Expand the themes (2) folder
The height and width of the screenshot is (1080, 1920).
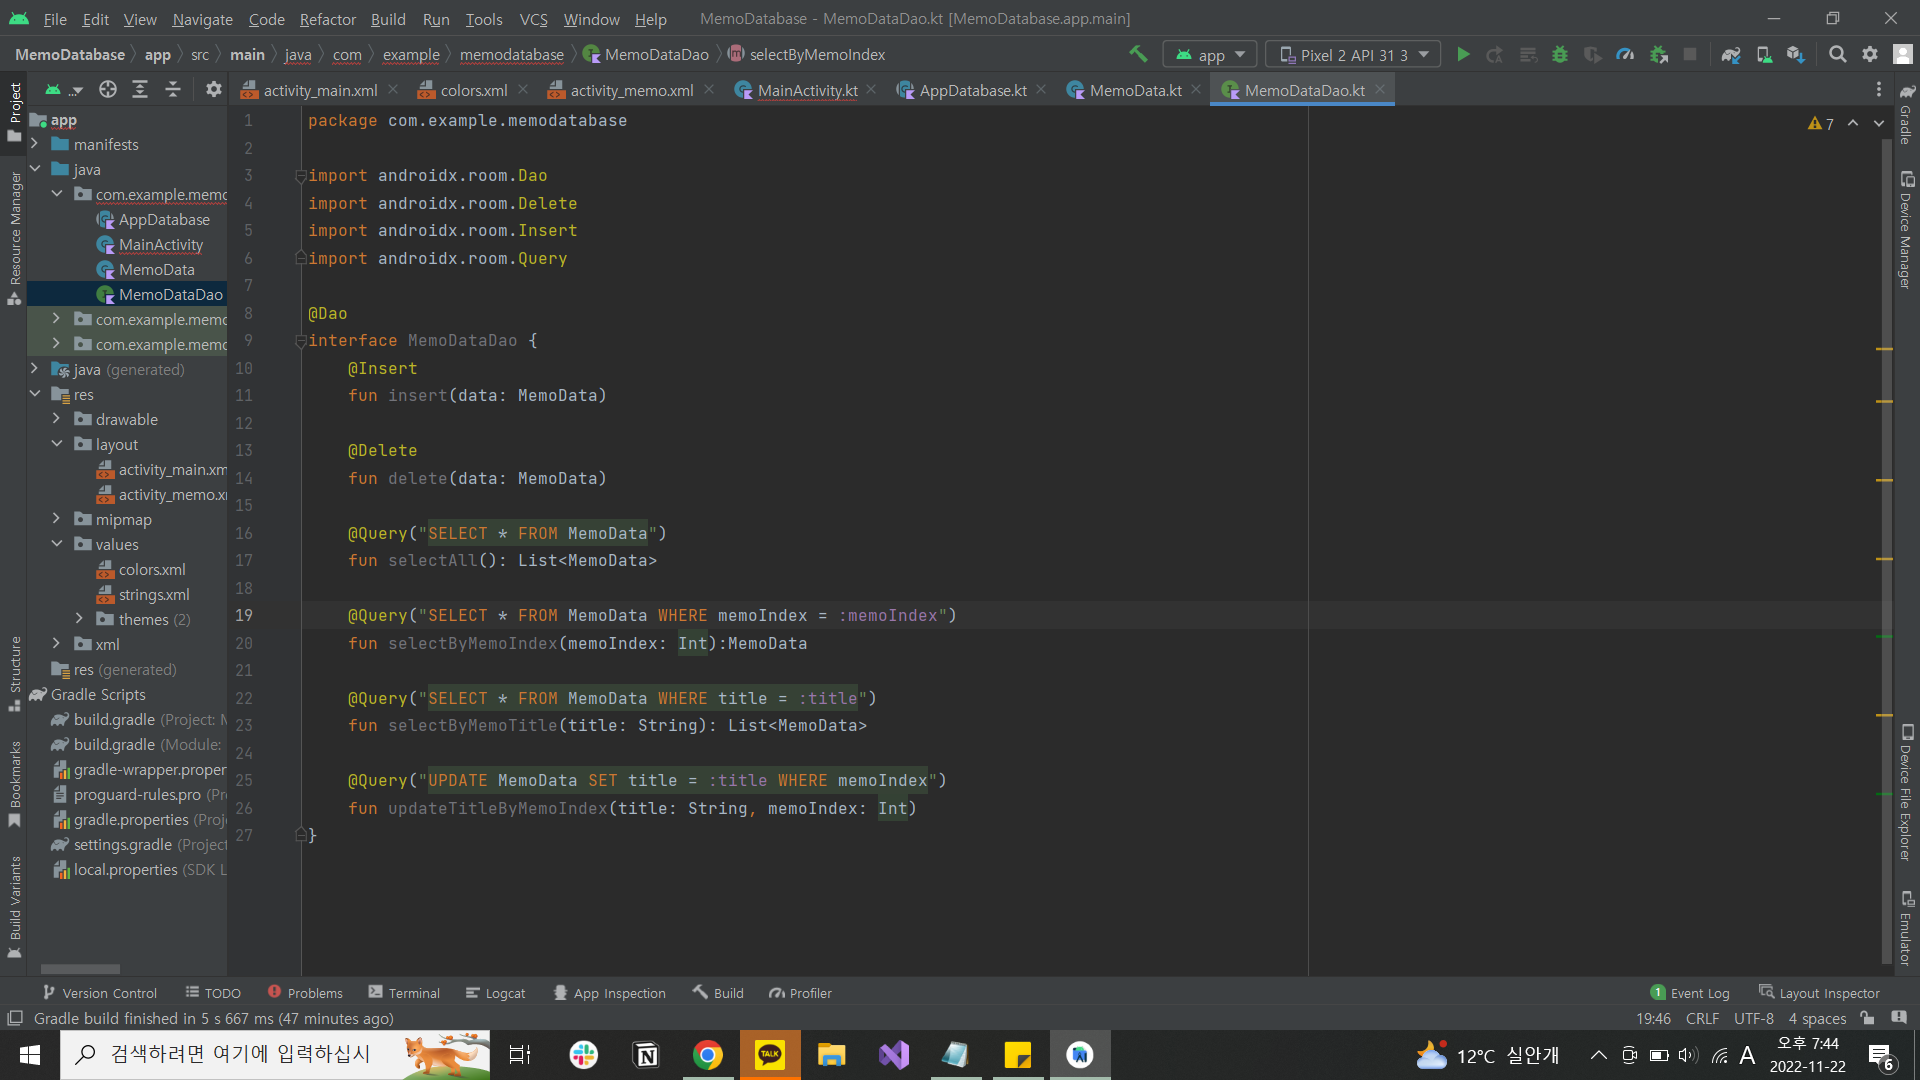click(x=79, y=619)
